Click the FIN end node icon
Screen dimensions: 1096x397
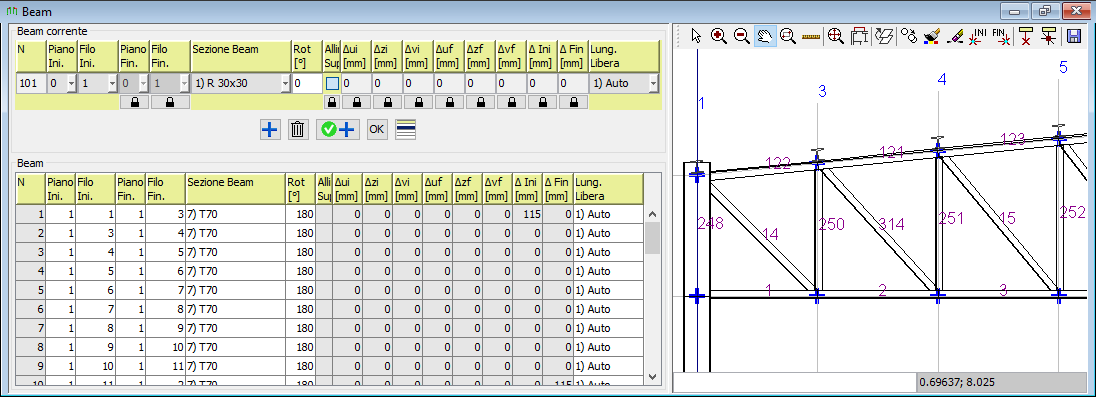(1002, 36)
